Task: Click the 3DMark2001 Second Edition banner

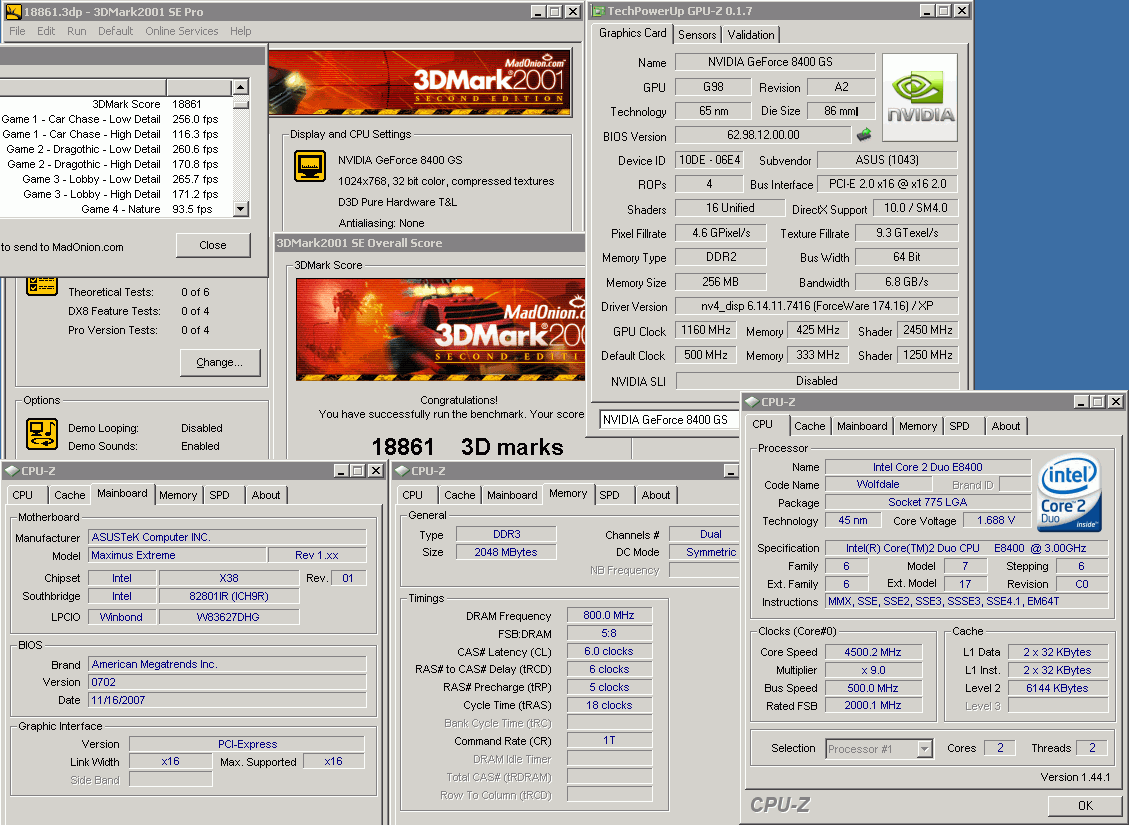Action: (x=420, y=83)
